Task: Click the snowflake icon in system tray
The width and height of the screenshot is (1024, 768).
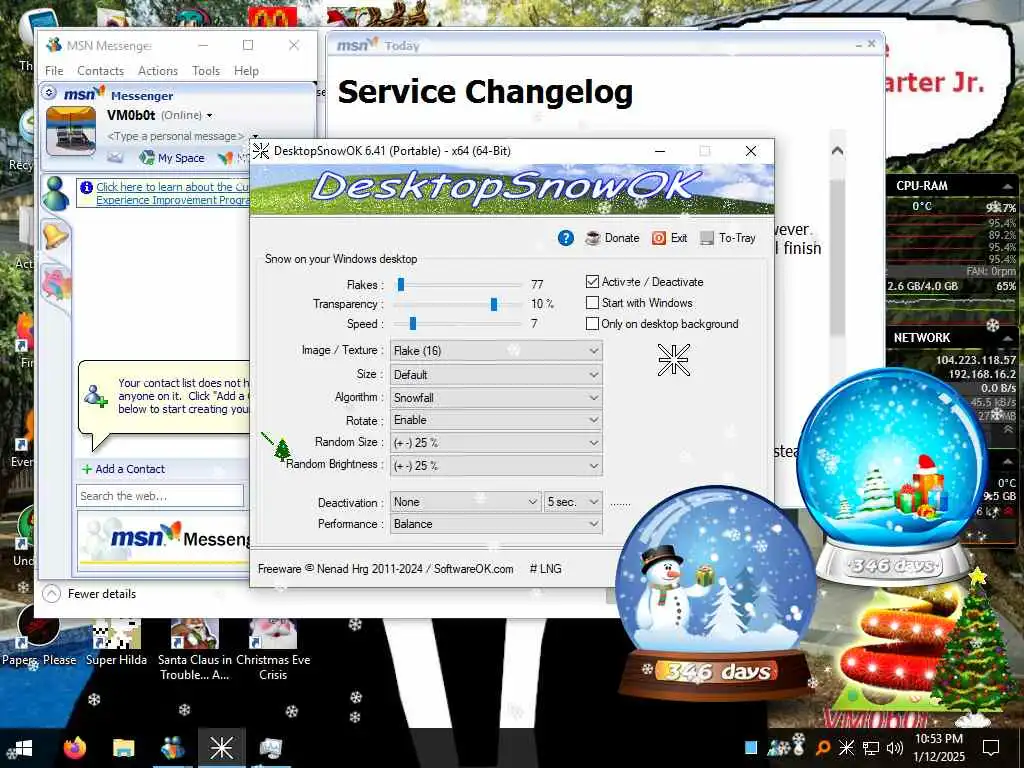Action: pos(846,747)
